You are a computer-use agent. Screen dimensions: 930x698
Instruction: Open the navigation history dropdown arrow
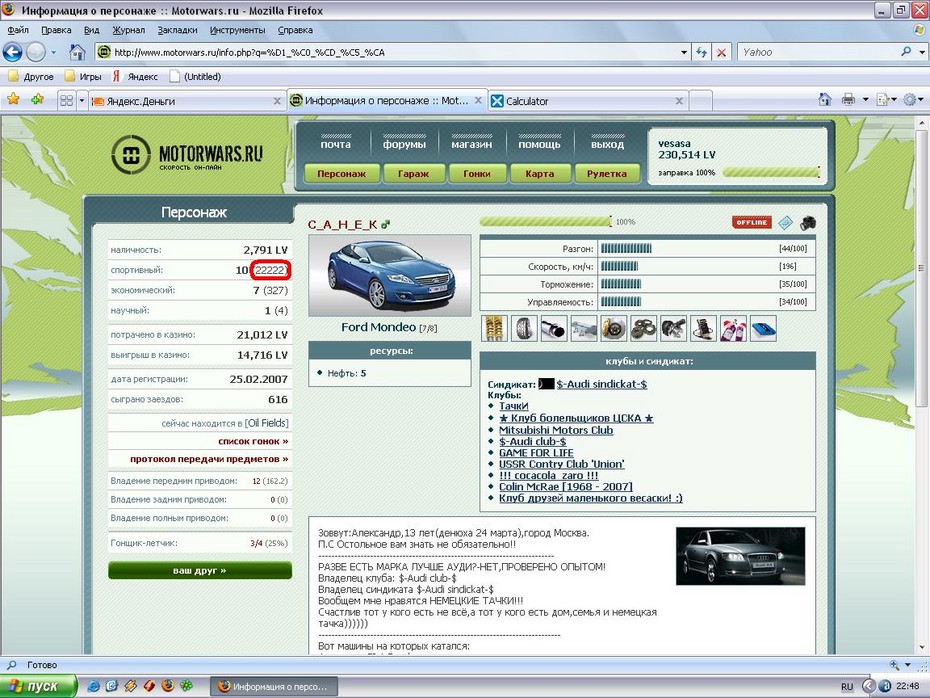point(53,52)
